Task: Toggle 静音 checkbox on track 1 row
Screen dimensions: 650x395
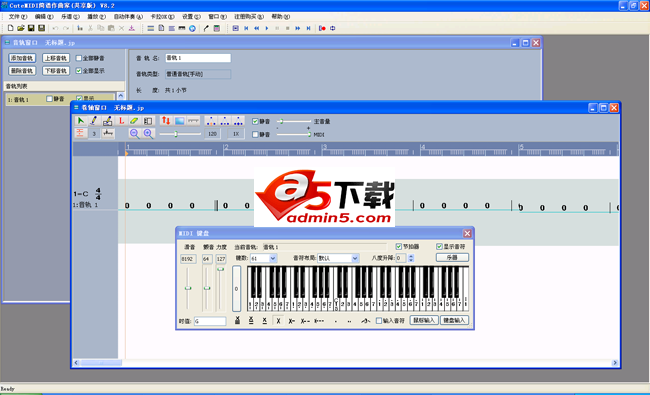Action: (49, 99)
